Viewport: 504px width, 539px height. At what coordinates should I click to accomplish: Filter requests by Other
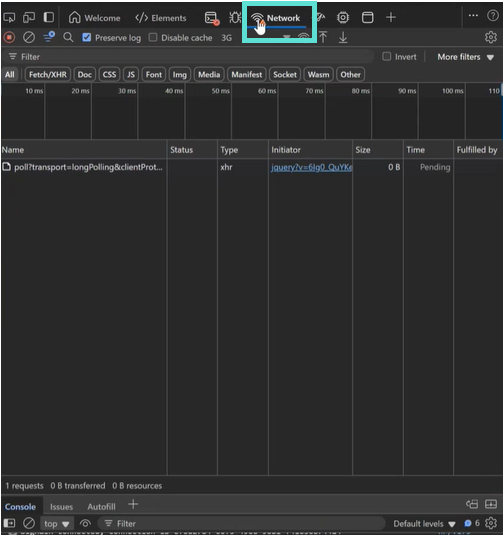(350, 74)
